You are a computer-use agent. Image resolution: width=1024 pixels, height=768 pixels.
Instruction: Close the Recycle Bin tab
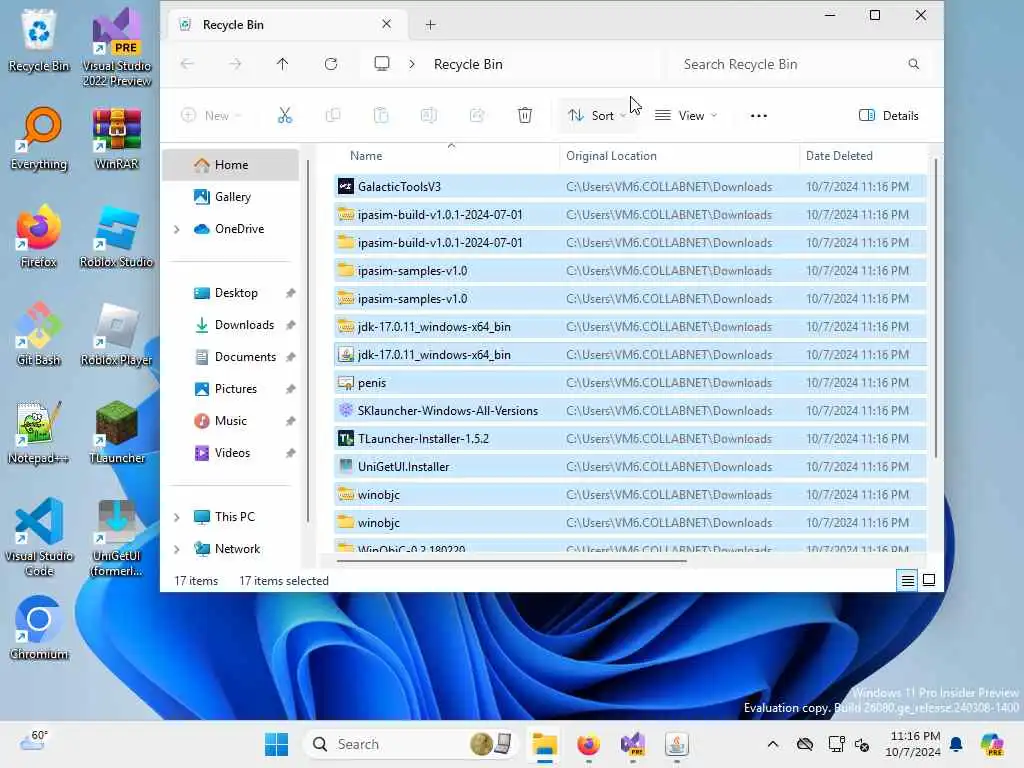386,24
